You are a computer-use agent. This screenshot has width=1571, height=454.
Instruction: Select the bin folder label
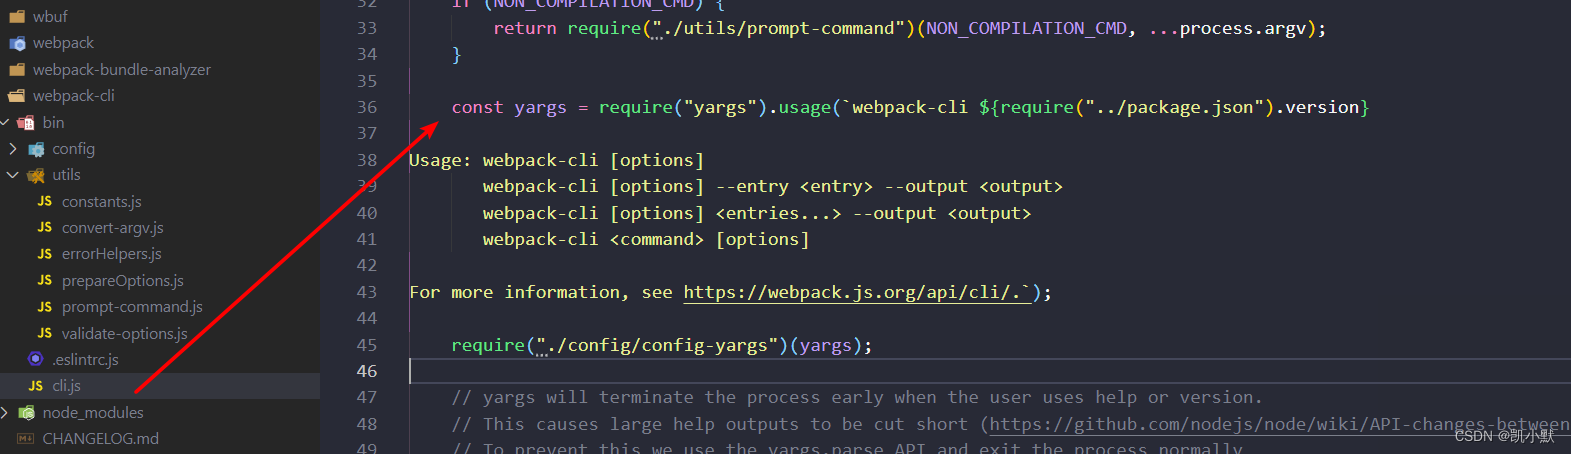54,122
